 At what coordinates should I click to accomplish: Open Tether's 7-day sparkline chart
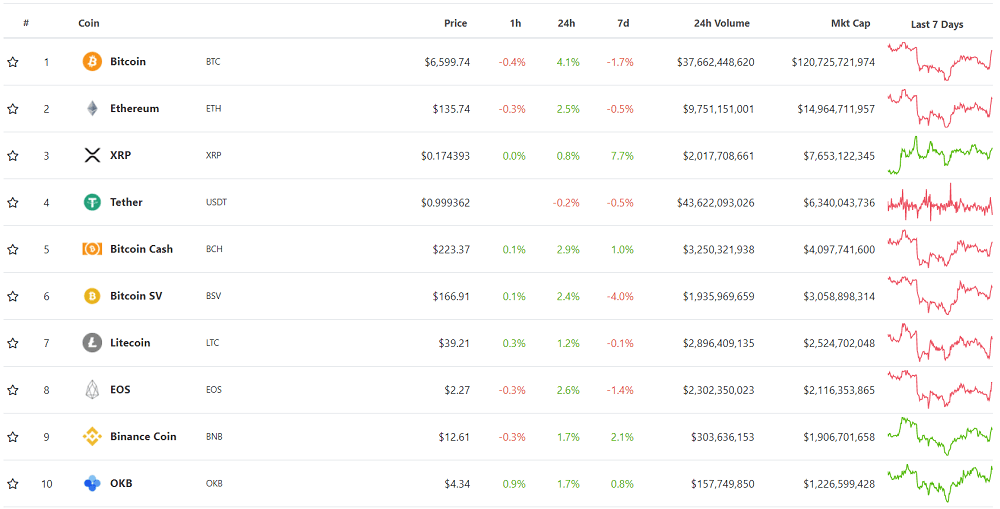[940, 202]
